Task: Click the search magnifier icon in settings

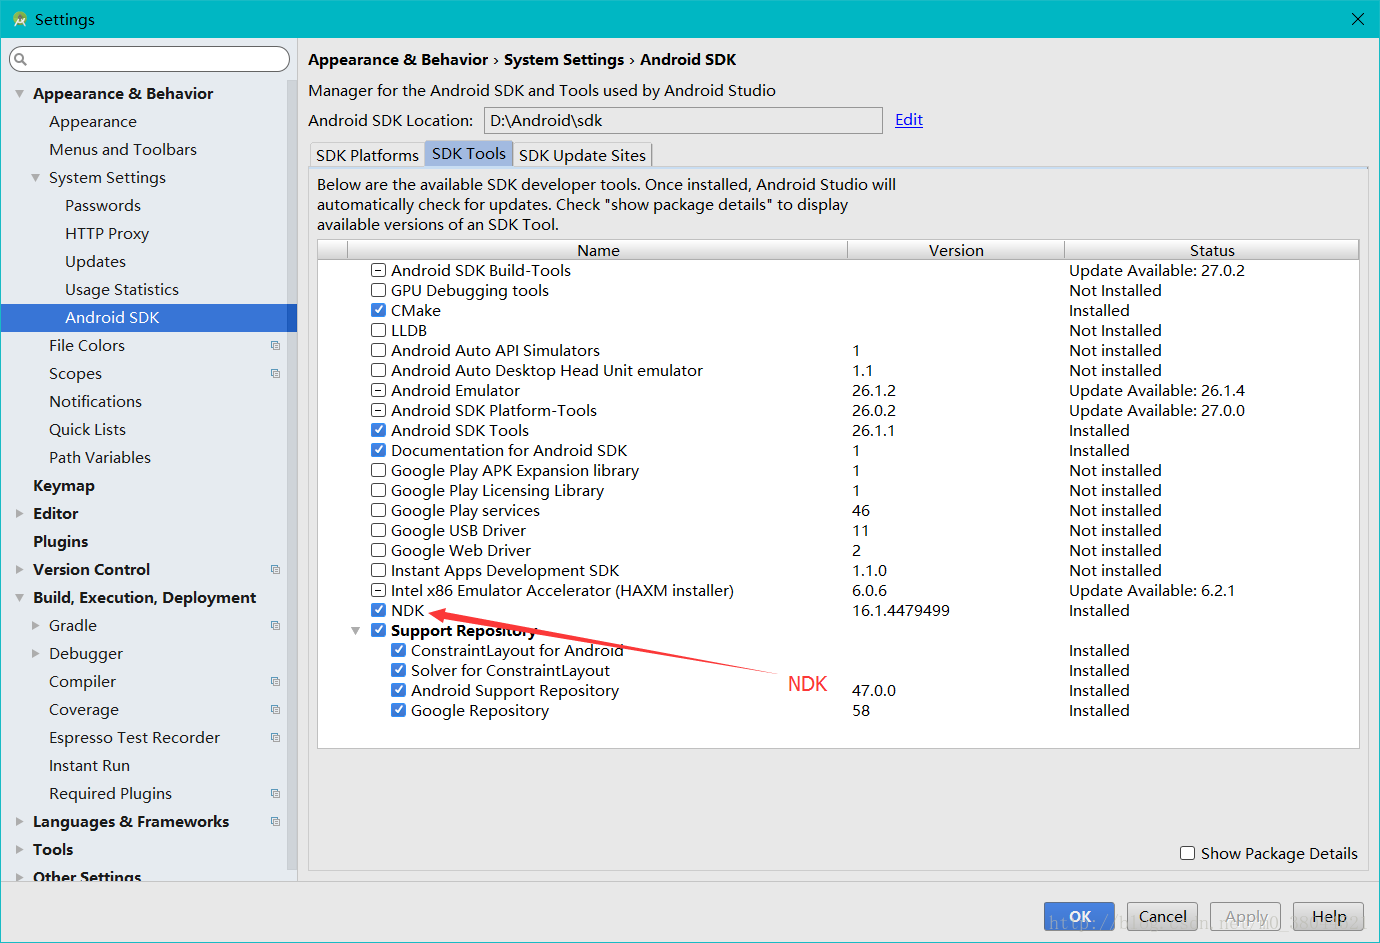Action: click(x=20, y=60)
